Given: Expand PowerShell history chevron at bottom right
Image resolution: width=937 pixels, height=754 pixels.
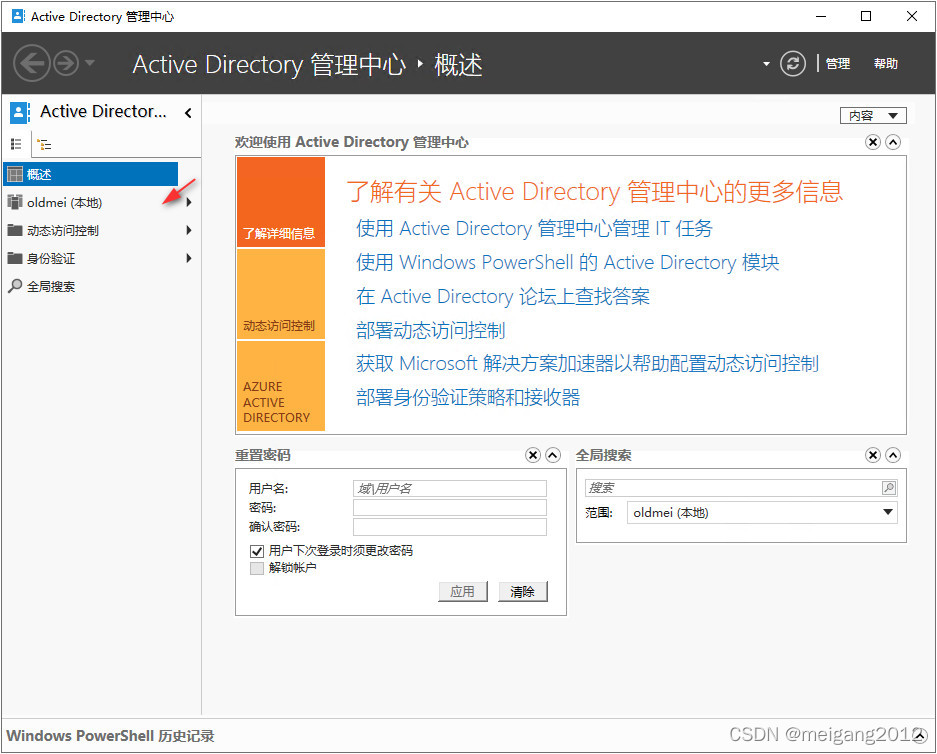Looking at the screenshot, I should coord(920,735).
